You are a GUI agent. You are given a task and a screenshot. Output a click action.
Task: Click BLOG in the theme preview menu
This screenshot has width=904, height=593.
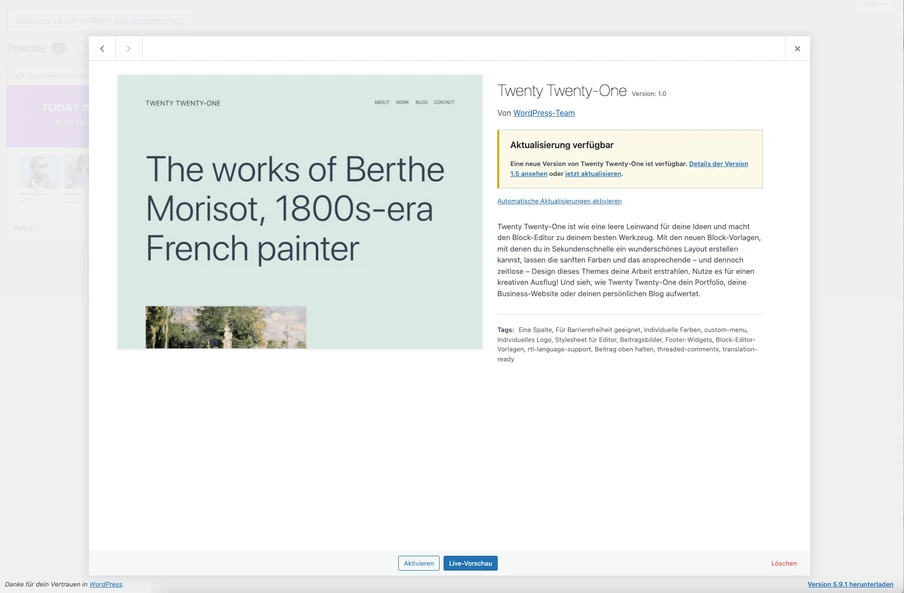pos(421,102)
